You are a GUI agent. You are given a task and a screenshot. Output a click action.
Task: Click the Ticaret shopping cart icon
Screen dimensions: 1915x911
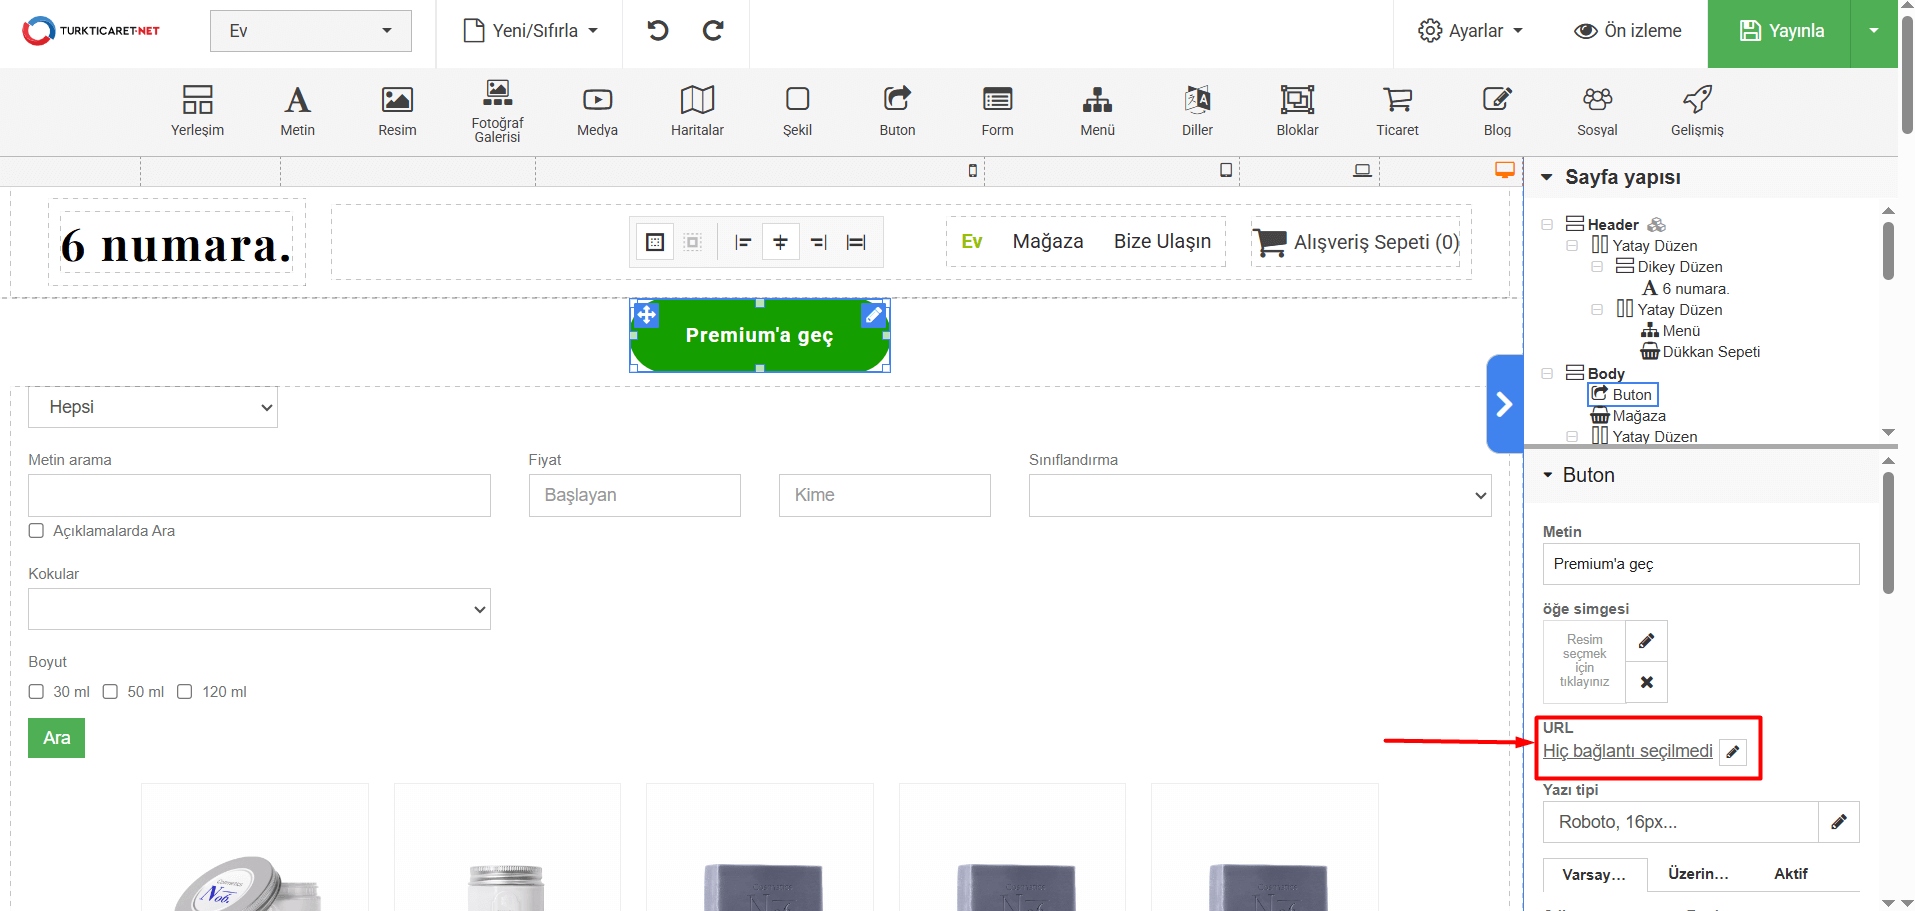pyautogui.click(x=1397, y=111)
